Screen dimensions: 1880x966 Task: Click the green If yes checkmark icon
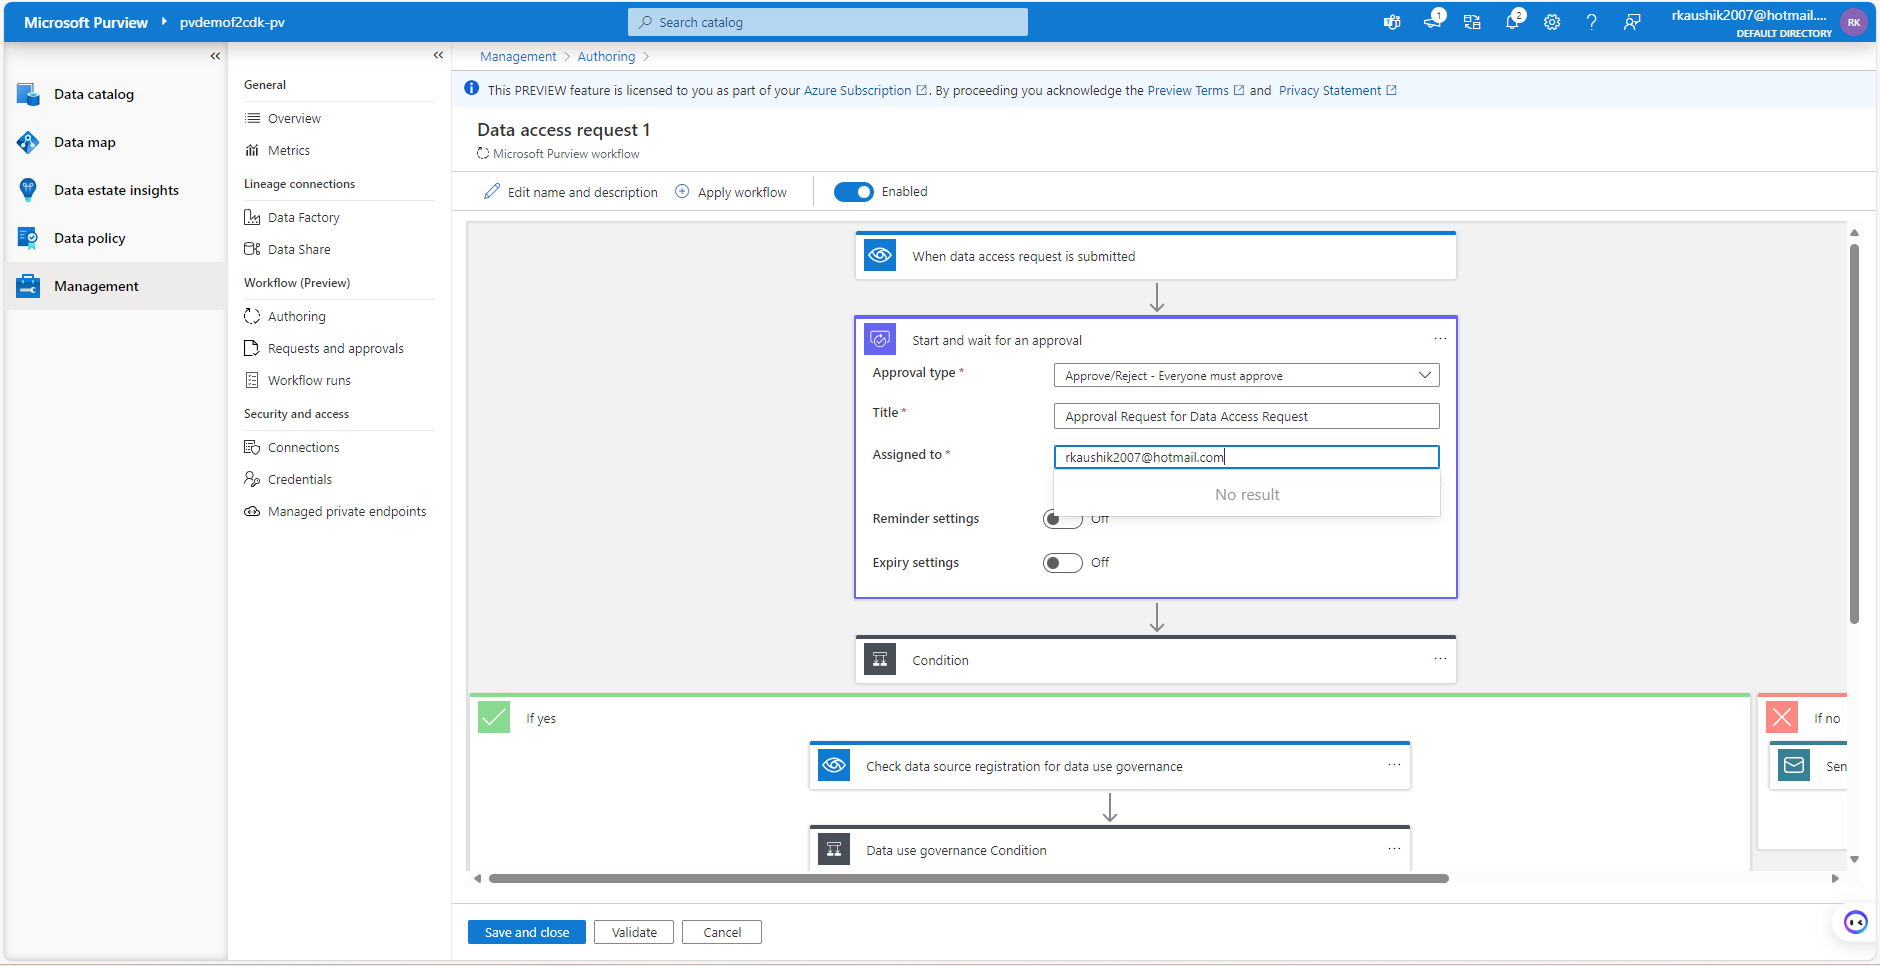(x=494, y=717)
